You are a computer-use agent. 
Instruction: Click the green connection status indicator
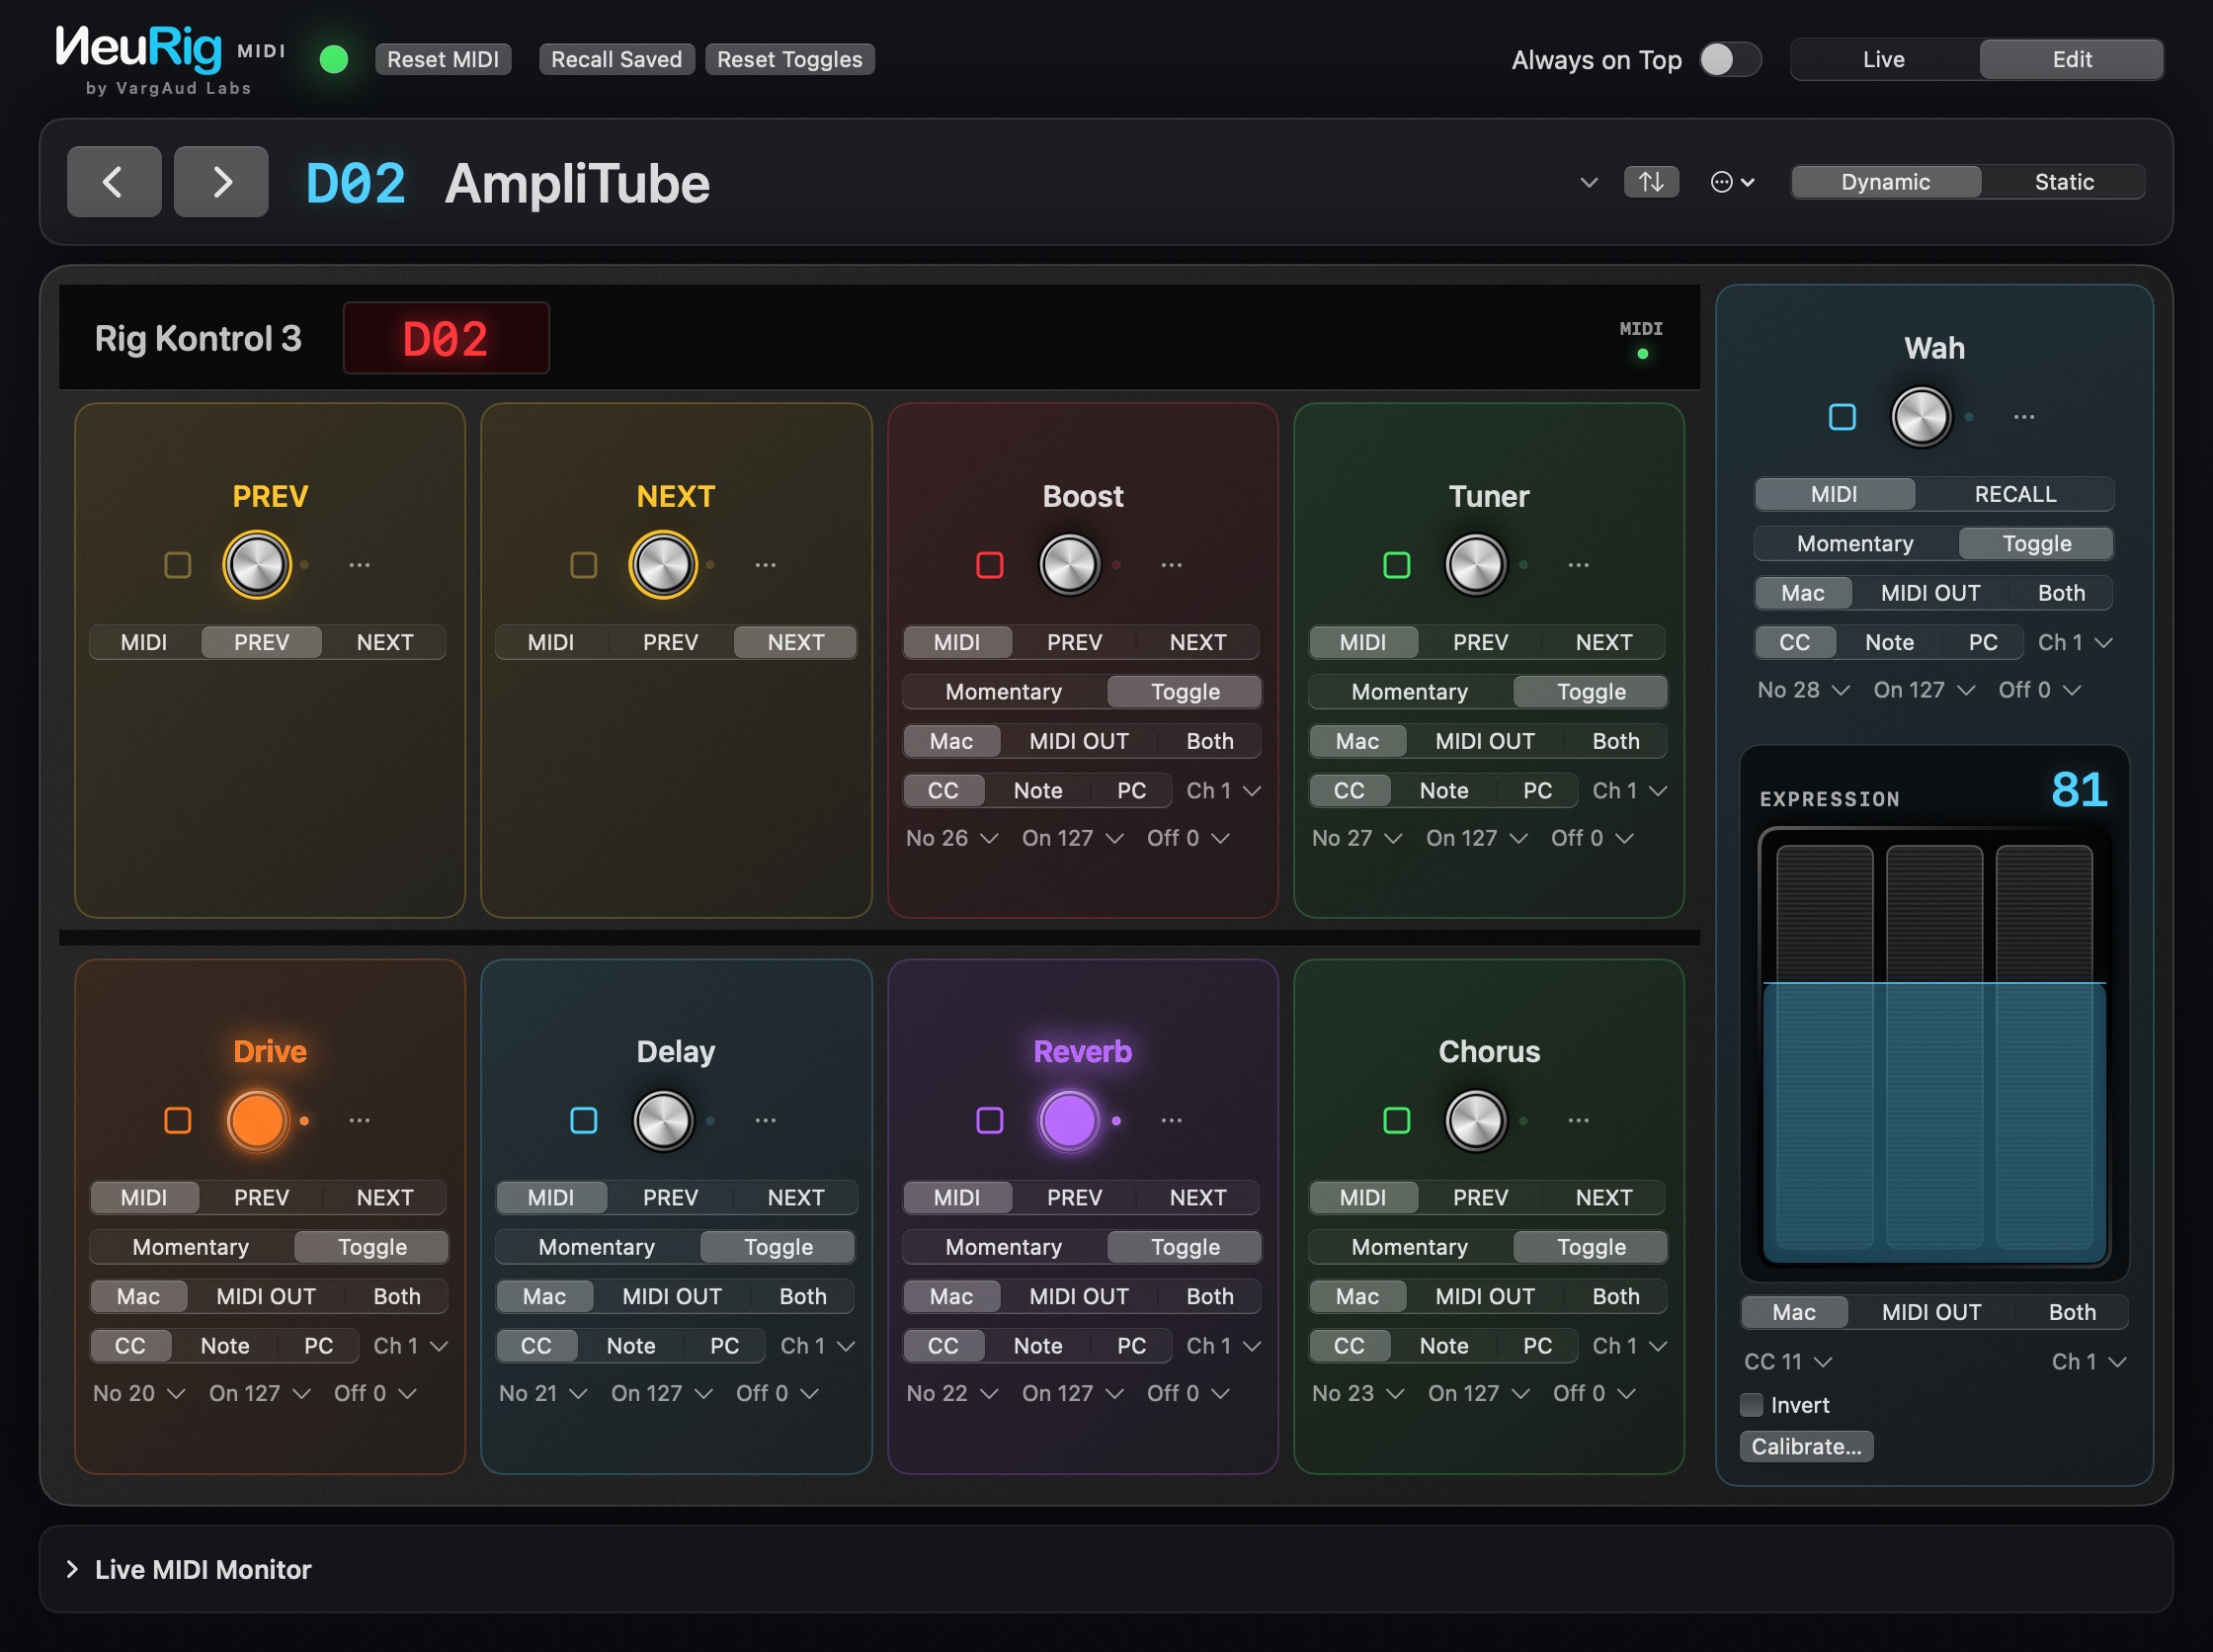334,59
